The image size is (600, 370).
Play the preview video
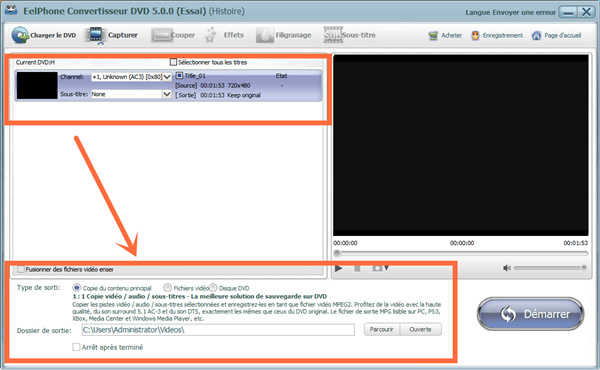pyautogui.click(x=339, y=268)
